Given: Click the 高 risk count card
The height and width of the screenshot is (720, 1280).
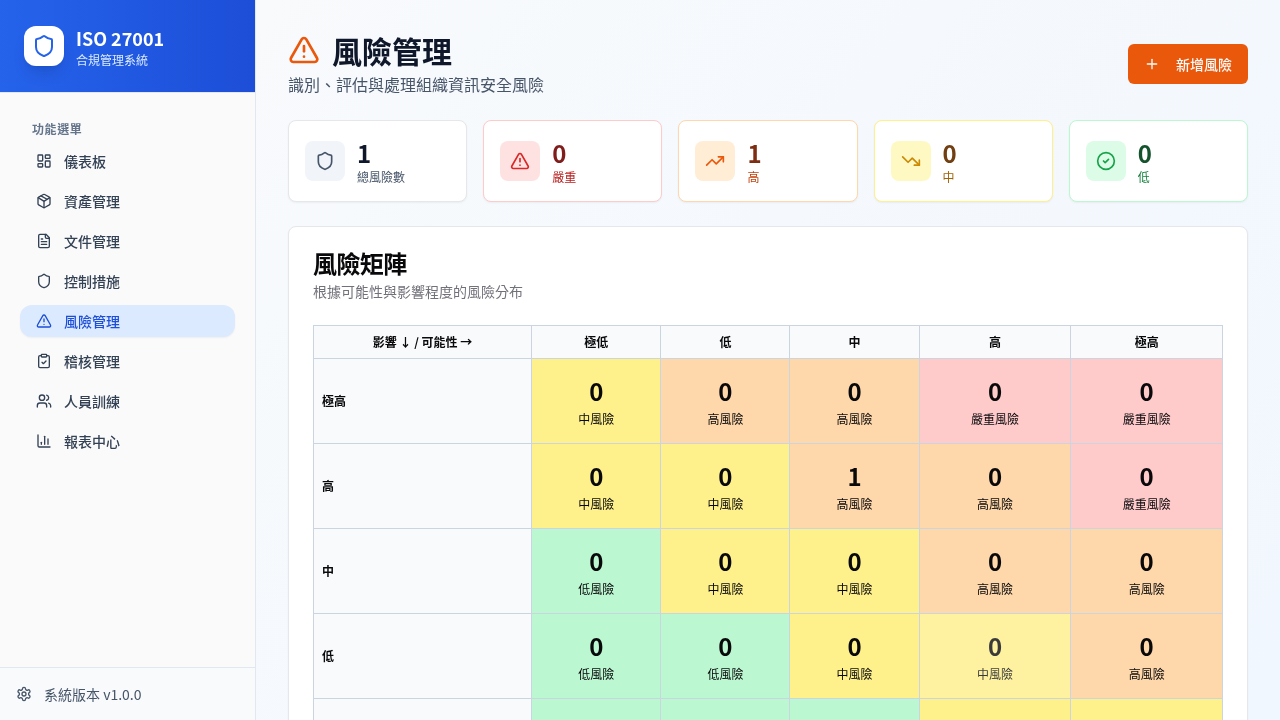Looking at the screenshot, I should click(x=767, y=161).
